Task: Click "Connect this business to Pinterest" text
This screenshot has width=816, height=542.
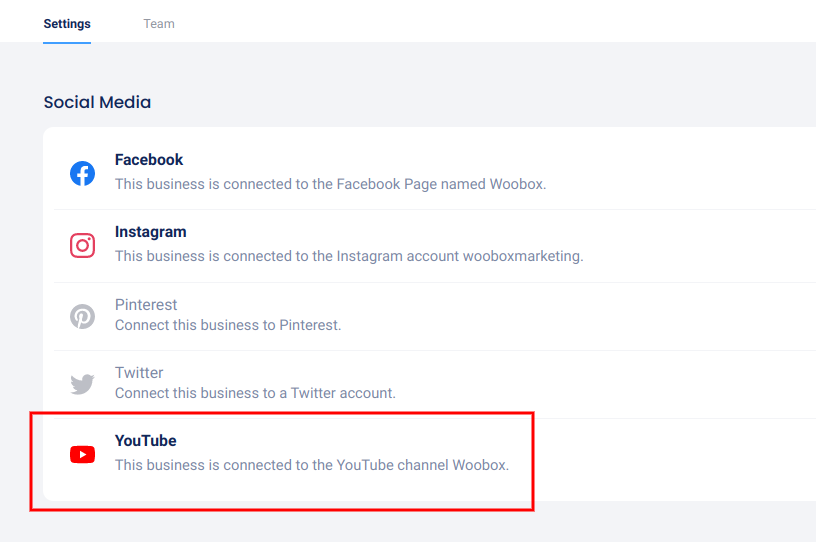Action: [x=228, y=325]
